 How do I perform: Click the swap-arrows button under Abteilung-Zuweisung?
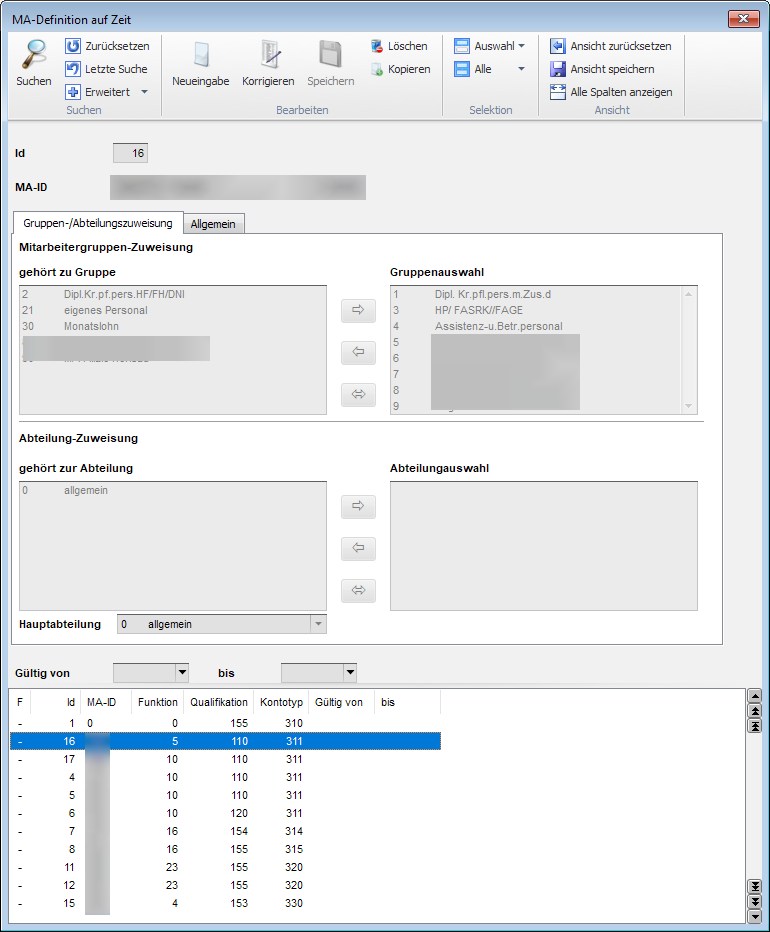click(x=358, y=590)
